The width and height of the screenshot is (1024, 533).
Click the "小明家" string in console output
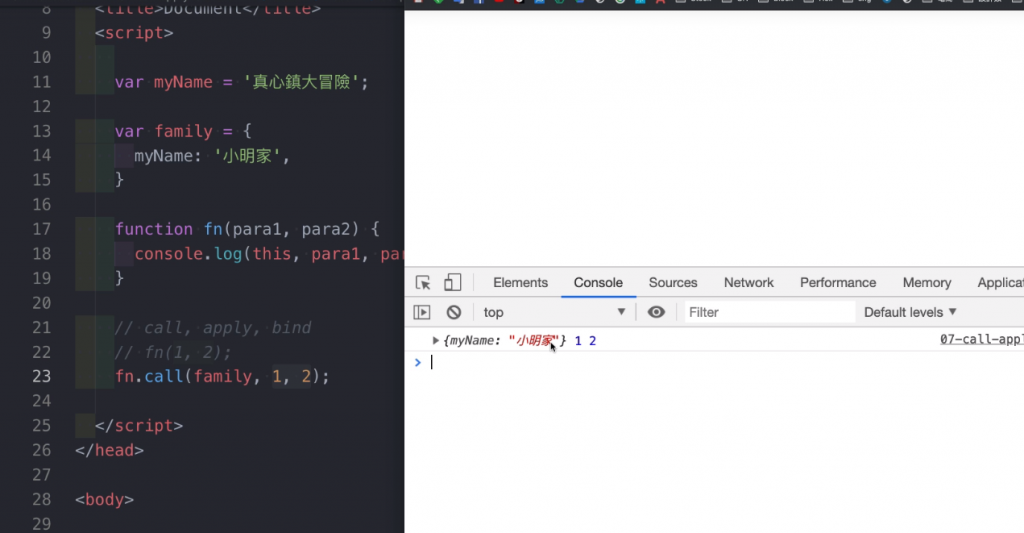click(x=534, y=340)
